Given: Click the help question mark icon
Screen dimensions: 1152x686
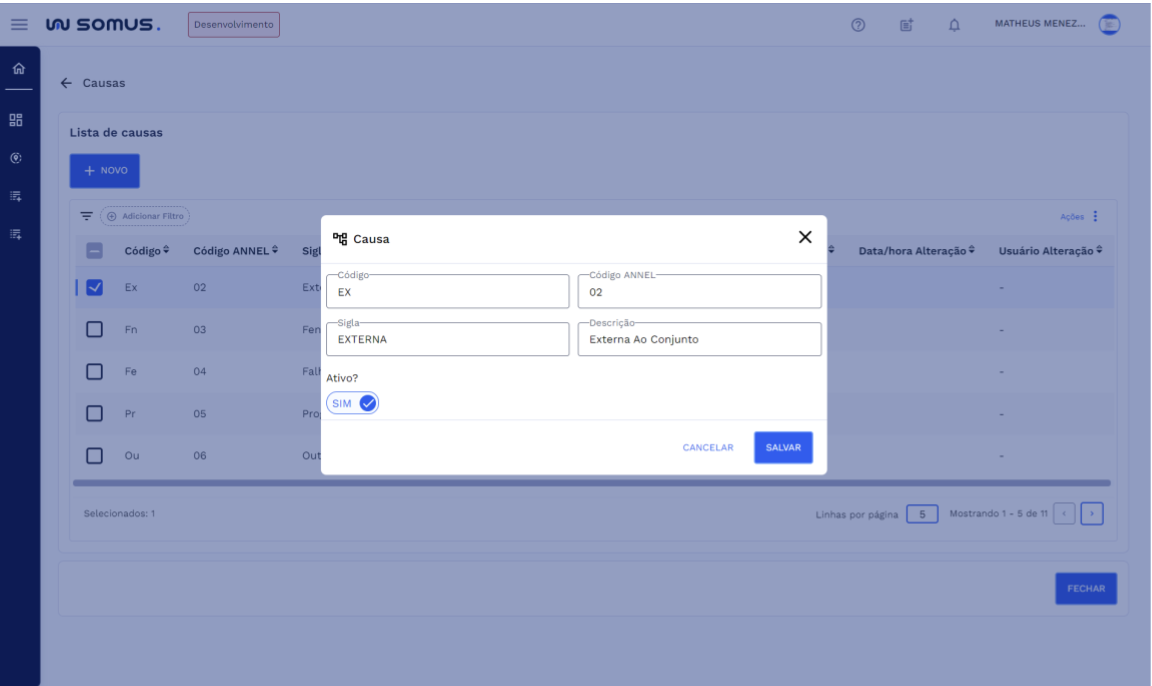Looking at the screenshot, I should point(858,25).
